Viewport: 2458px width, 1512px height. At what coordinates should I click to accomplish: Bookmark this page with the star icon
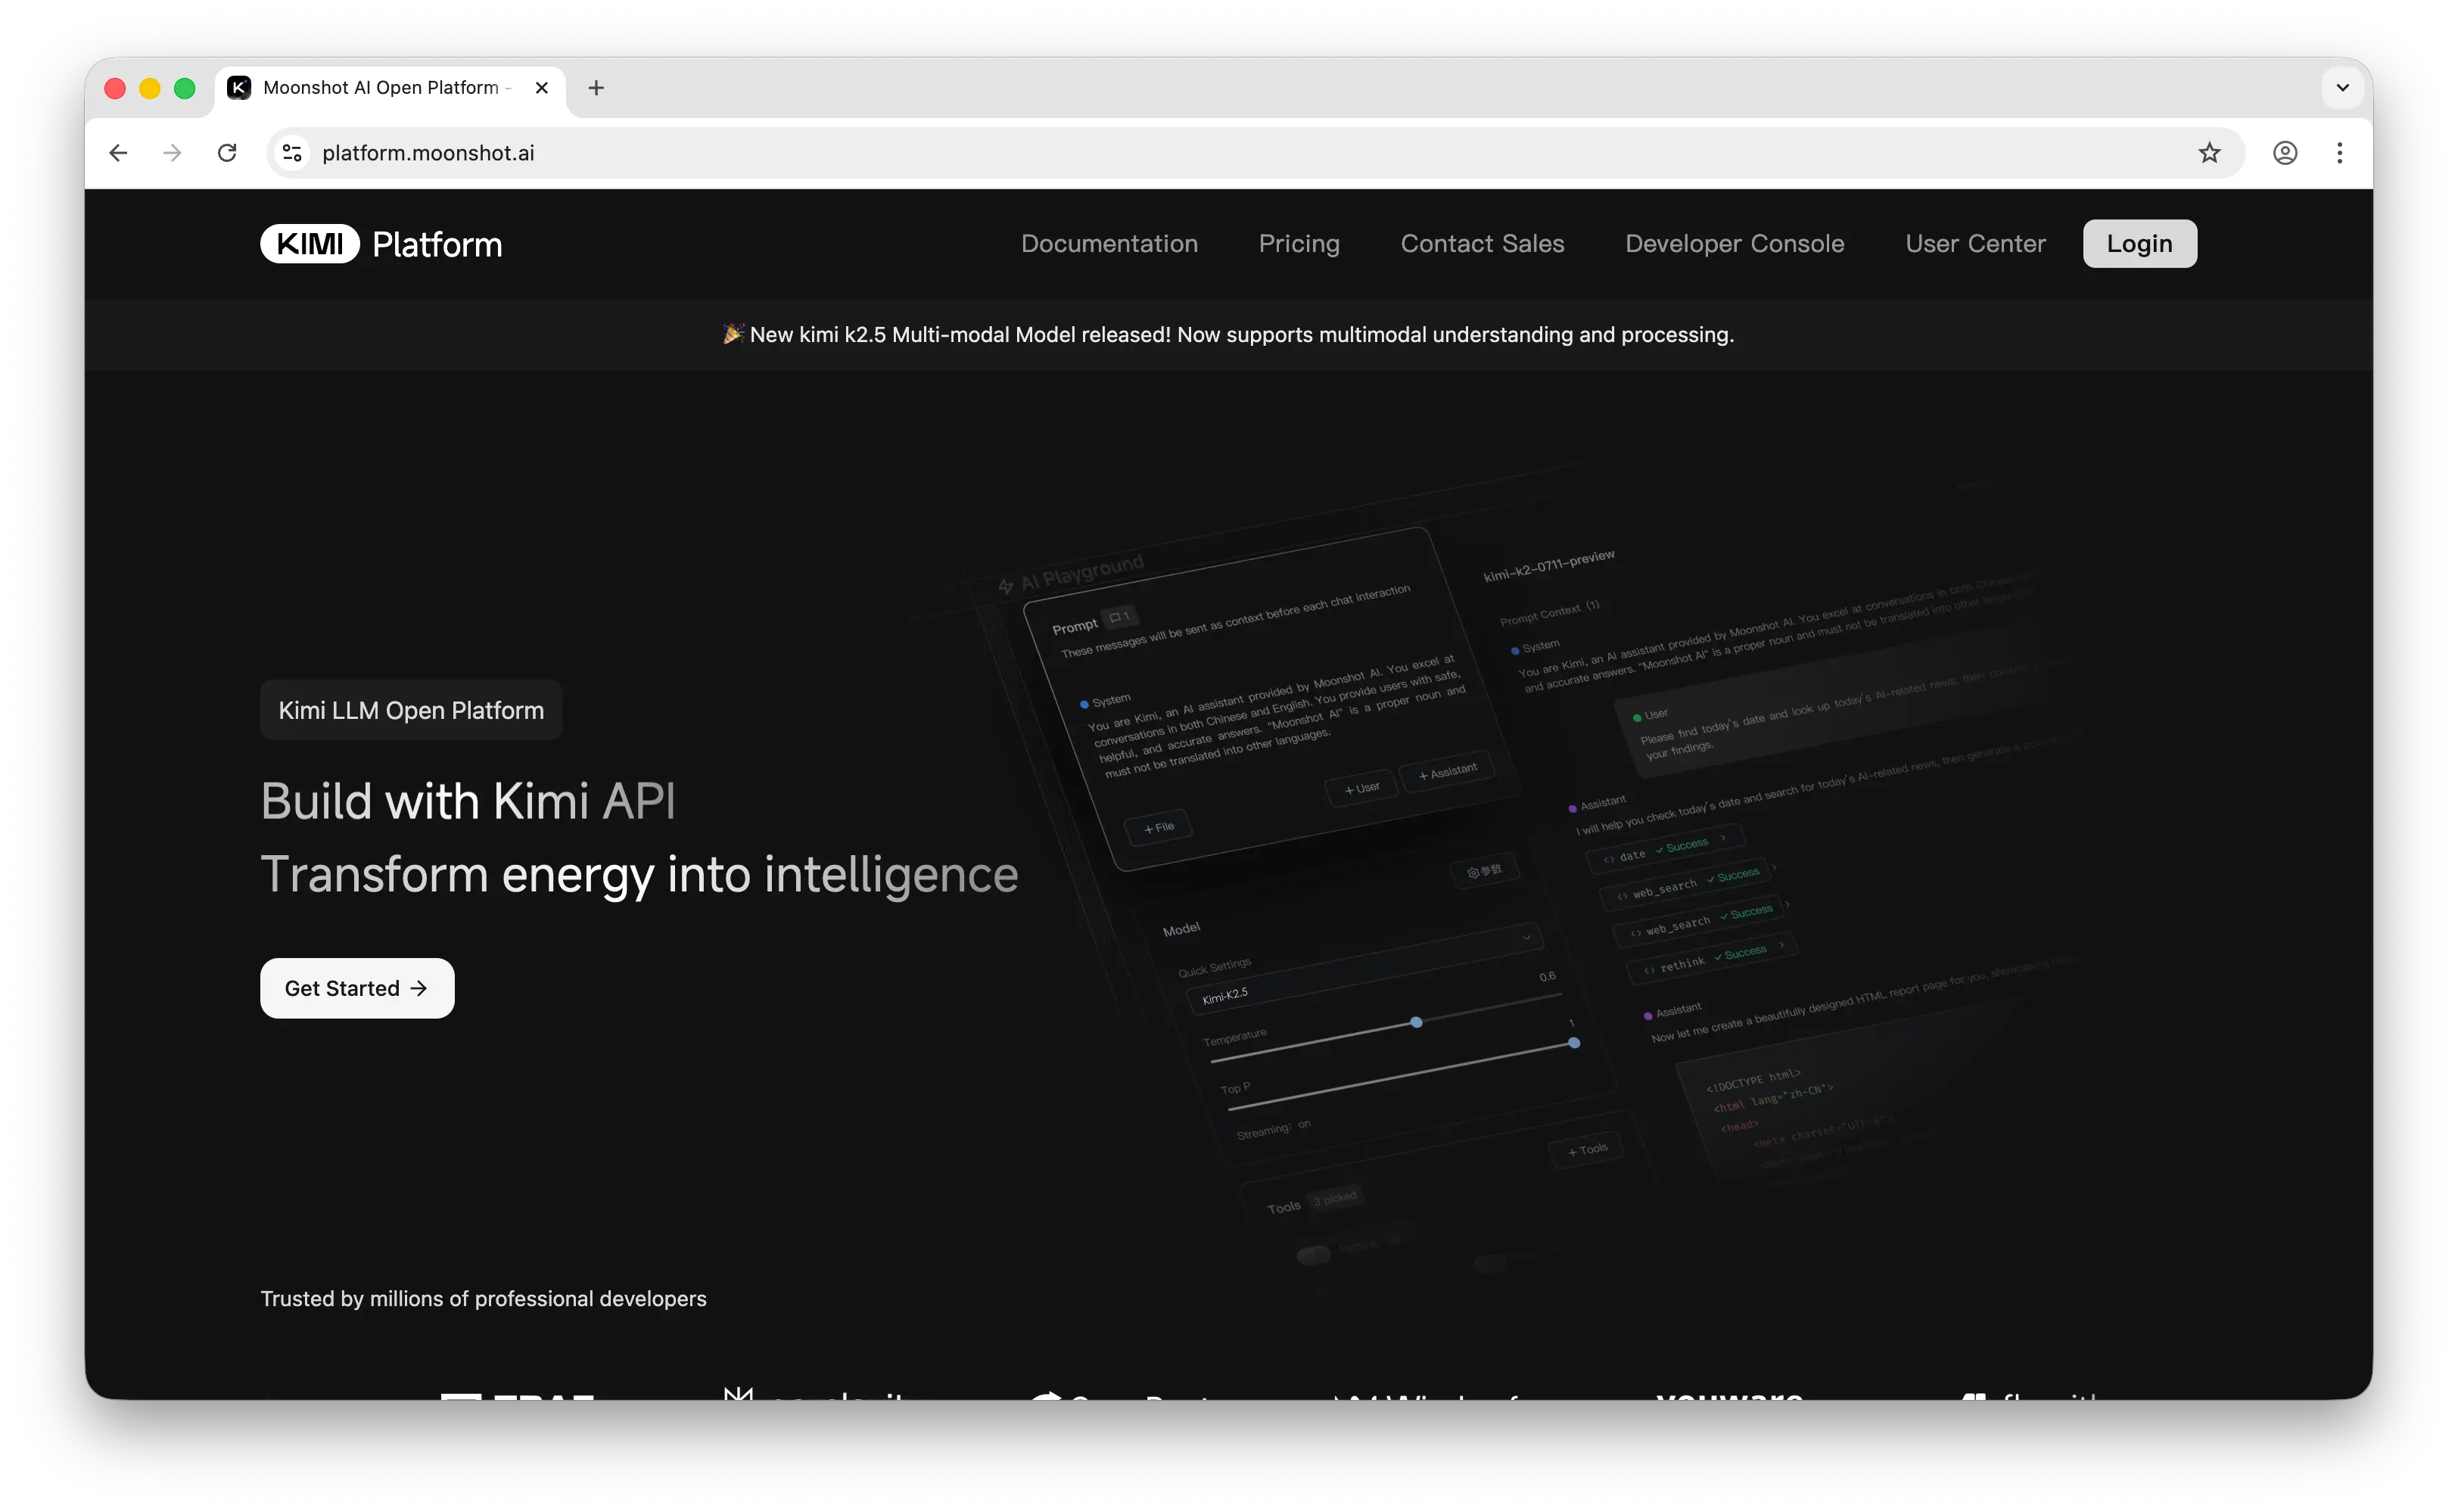pyautogui.click(x=2211, y=153)
